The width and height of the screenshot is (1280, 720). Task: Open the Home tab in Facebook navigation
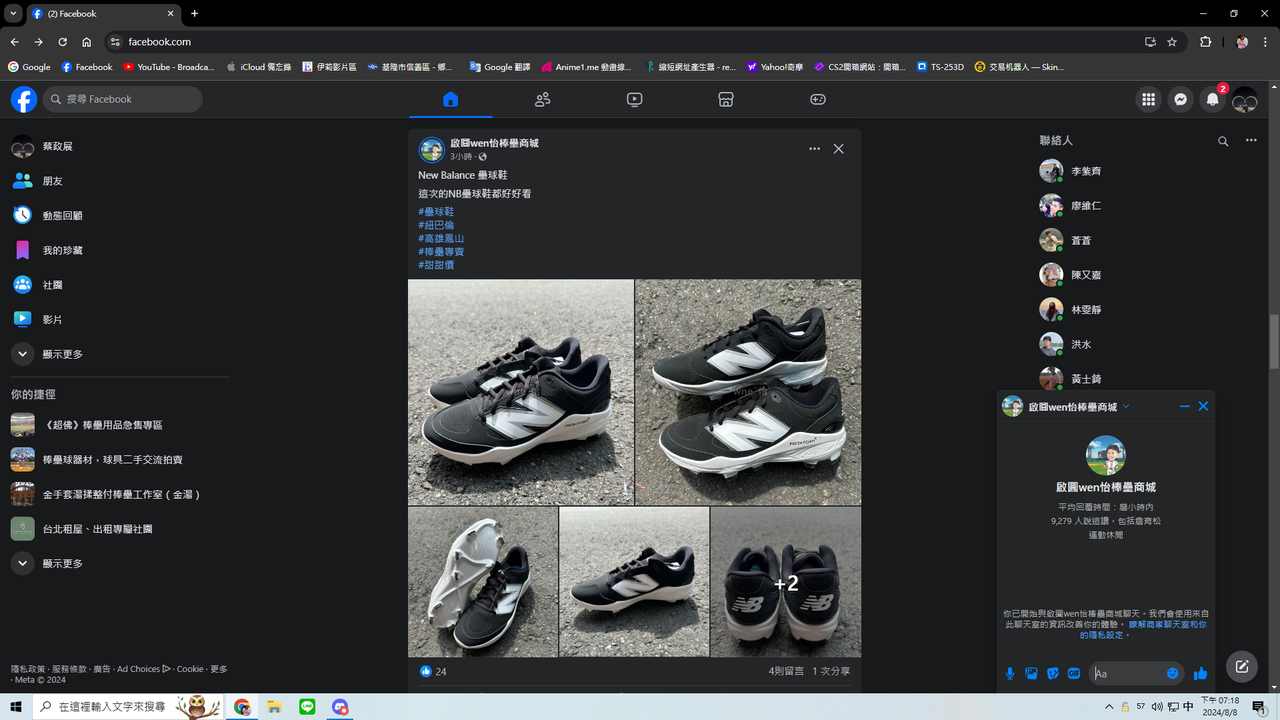(x=450, y=99)
